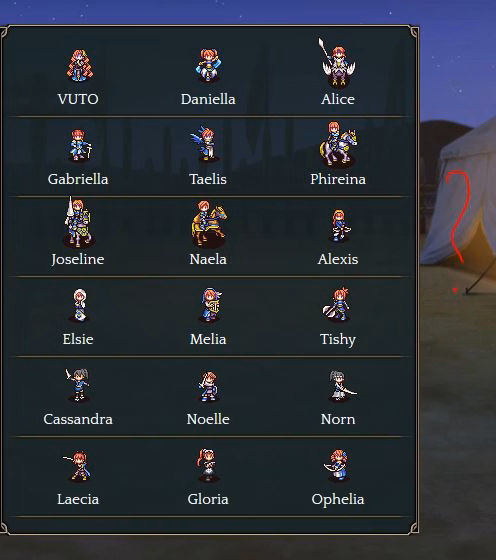Image resolution: width=496 pixels, height=560 pixels.
Task: Select the Noelle name label
Action: click(208, 419)
